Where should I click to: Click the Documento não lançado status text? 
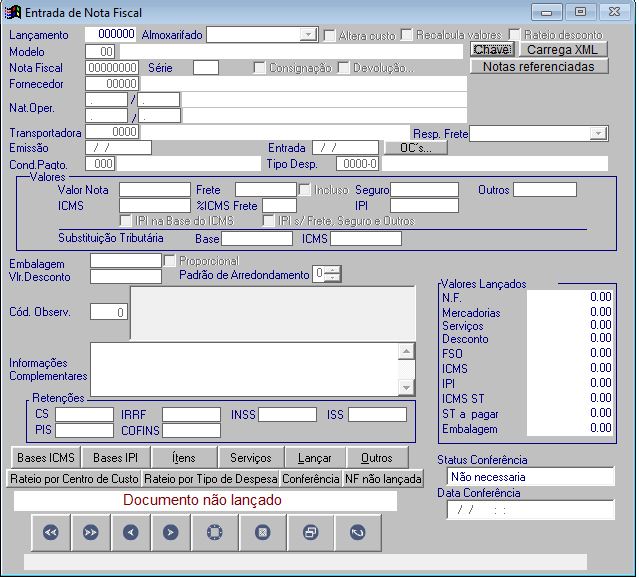pos(202,500)
